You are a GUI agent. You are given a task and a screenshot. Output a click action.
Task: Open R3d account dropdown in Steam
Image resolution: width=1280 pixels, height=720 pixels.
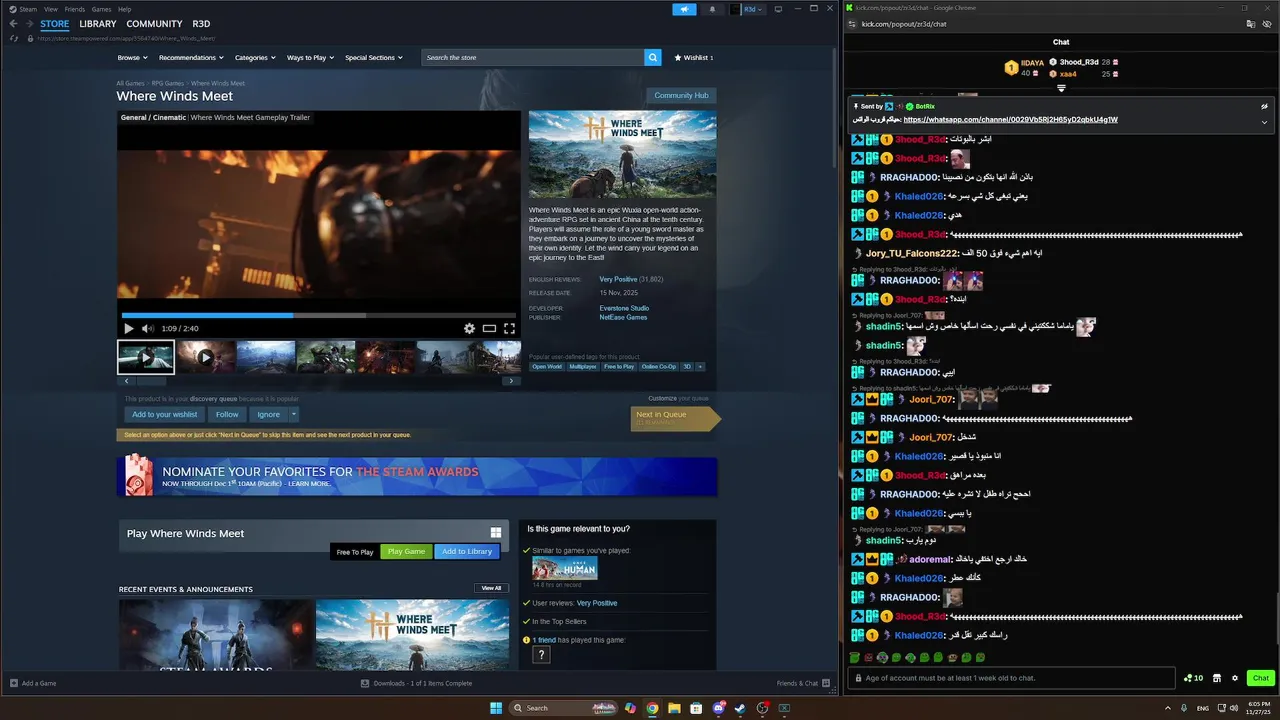pos(748,9)
